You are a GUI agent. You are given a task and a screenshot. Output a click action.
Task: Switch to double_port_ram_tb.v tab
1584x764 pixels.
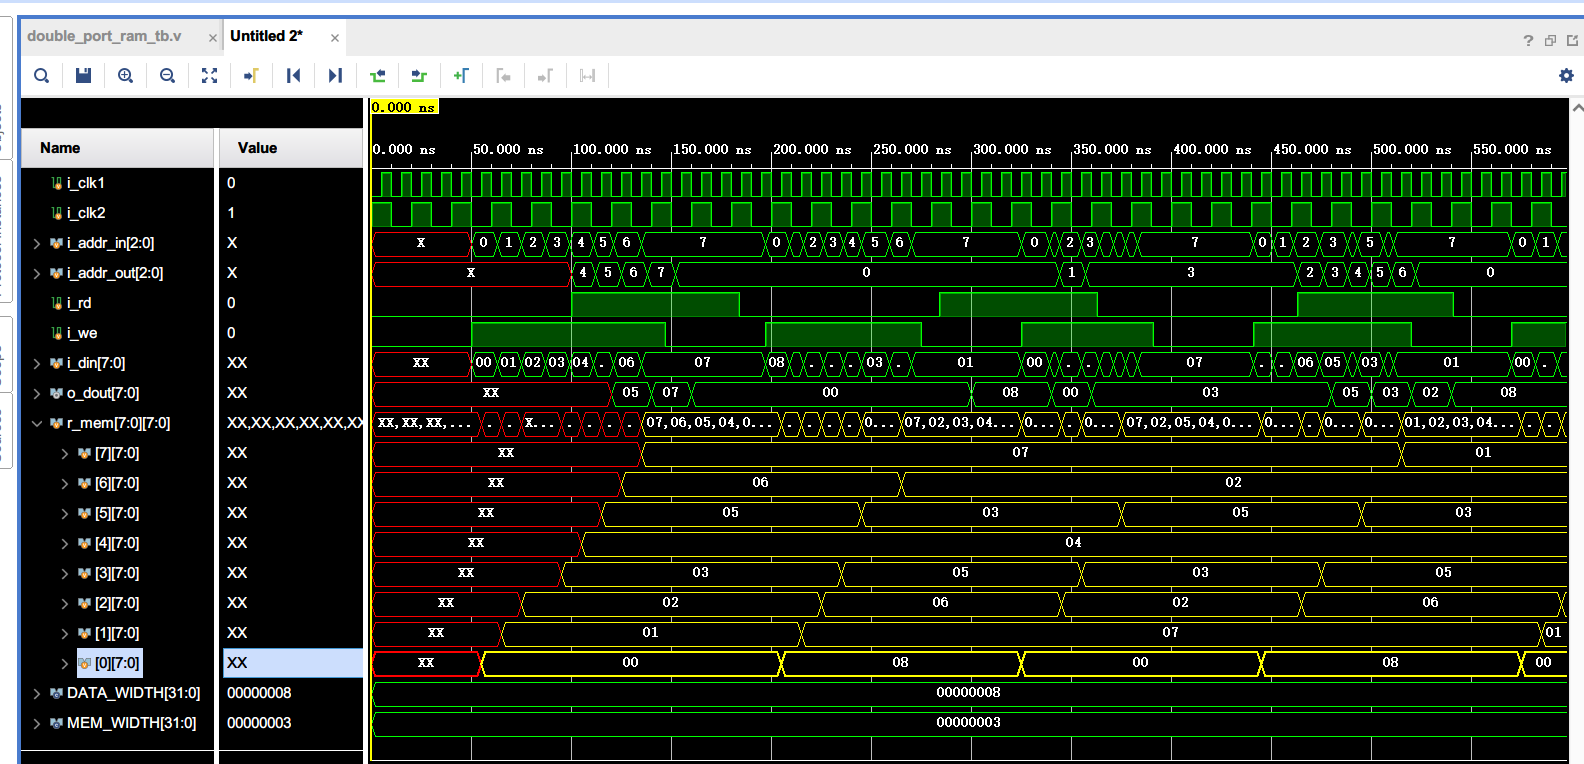(x=105, y=36)
